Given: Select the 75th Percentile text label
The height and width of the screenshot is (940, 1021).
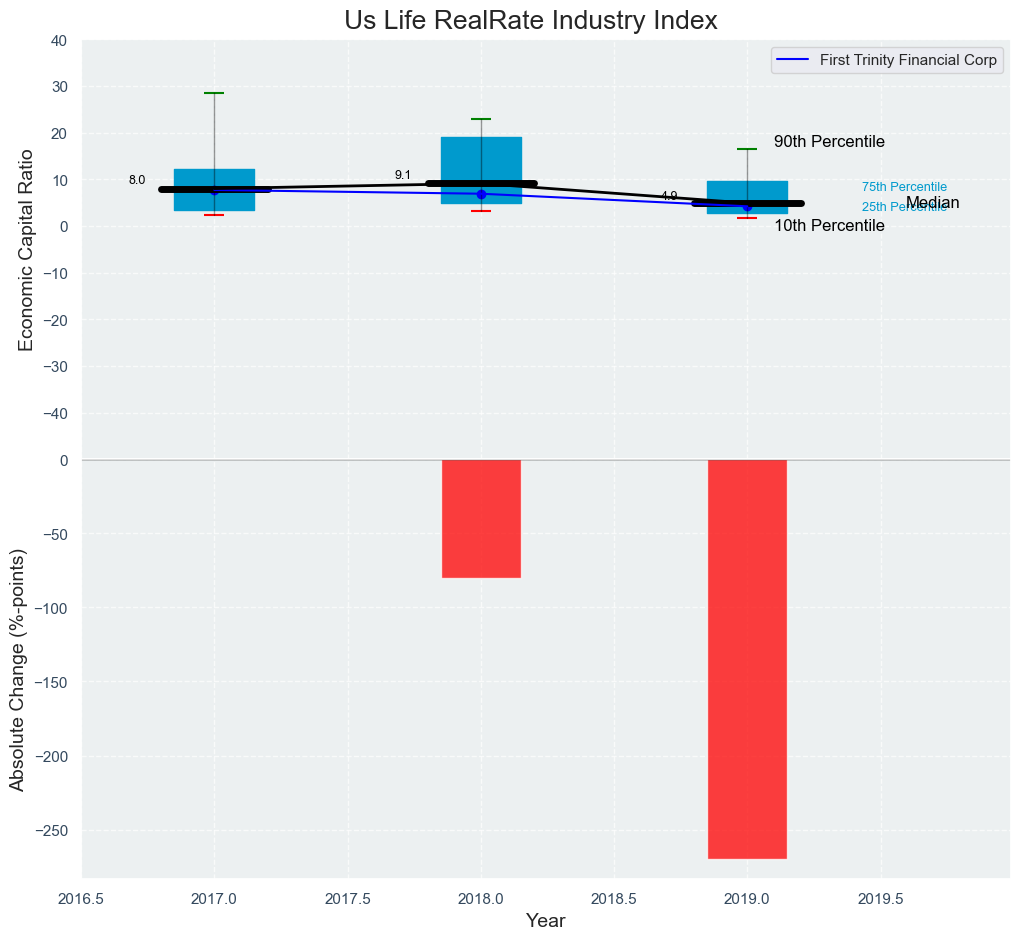Looking at the screenshot, I should pyautogui.click(x=904, y=187).
